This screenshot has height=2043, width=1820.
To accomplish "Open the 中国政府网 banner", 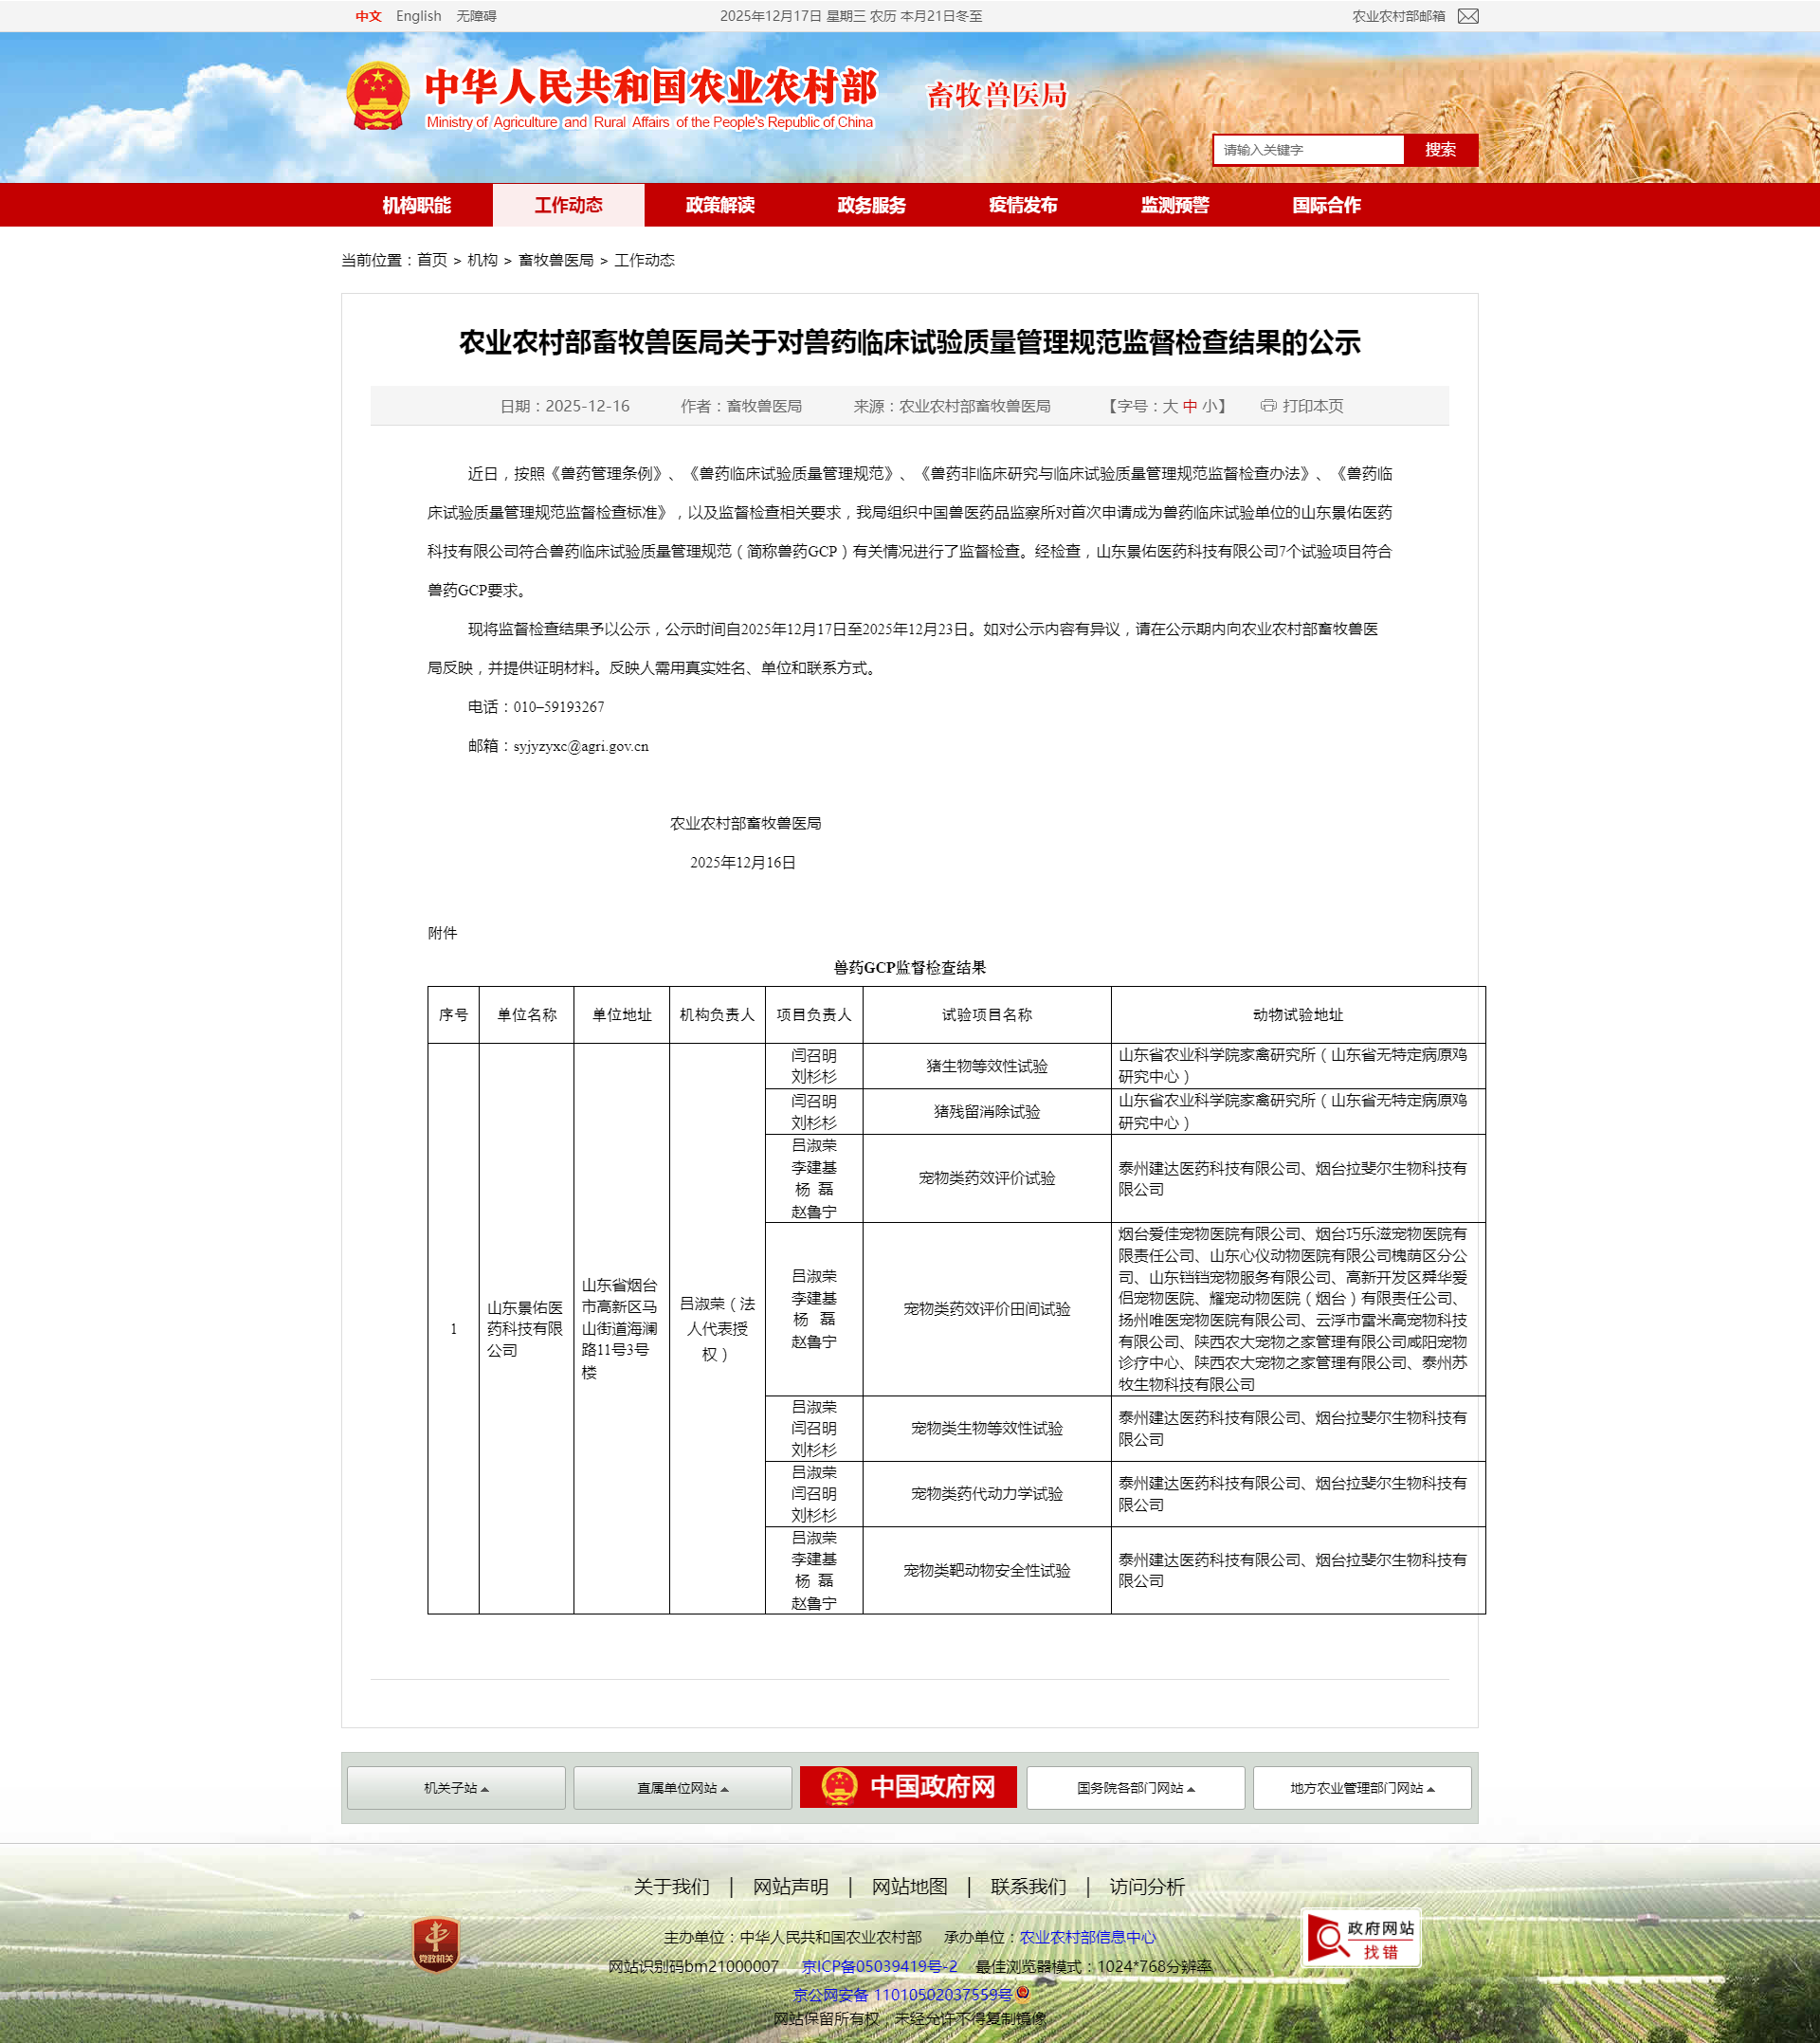I will point(908,1787).
